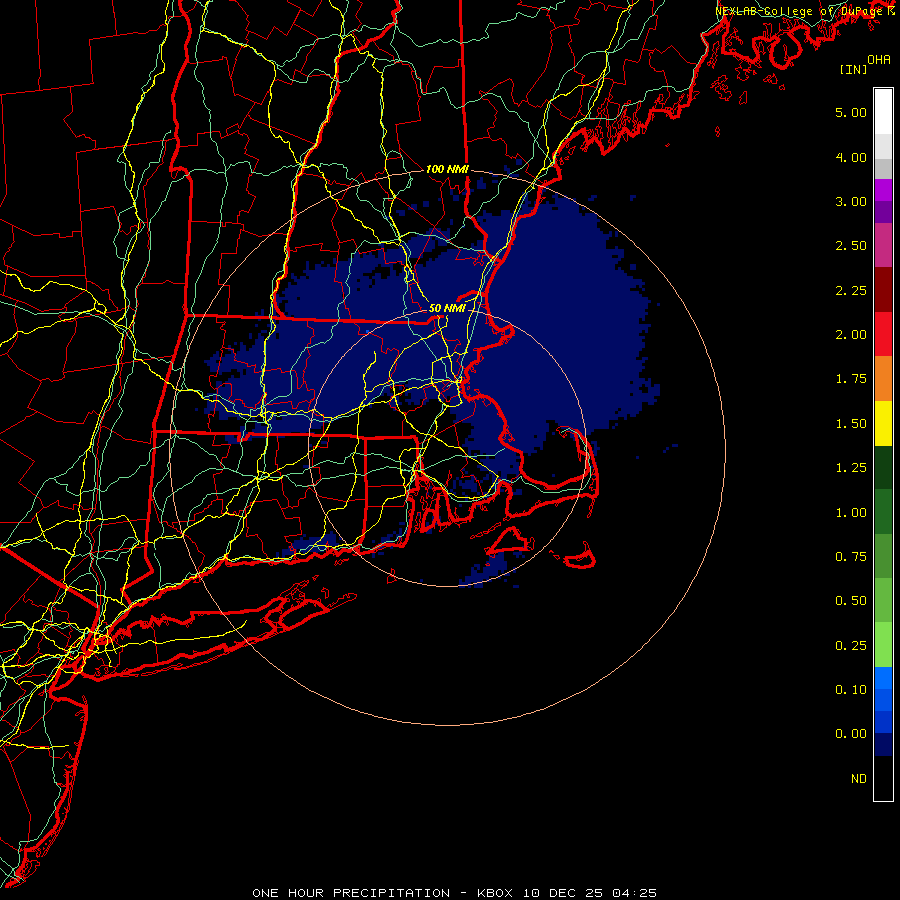The width and height of the screenshot is (900, 900).
Task: Click the 0.10 legend value
Action: [x=851, y=690]
